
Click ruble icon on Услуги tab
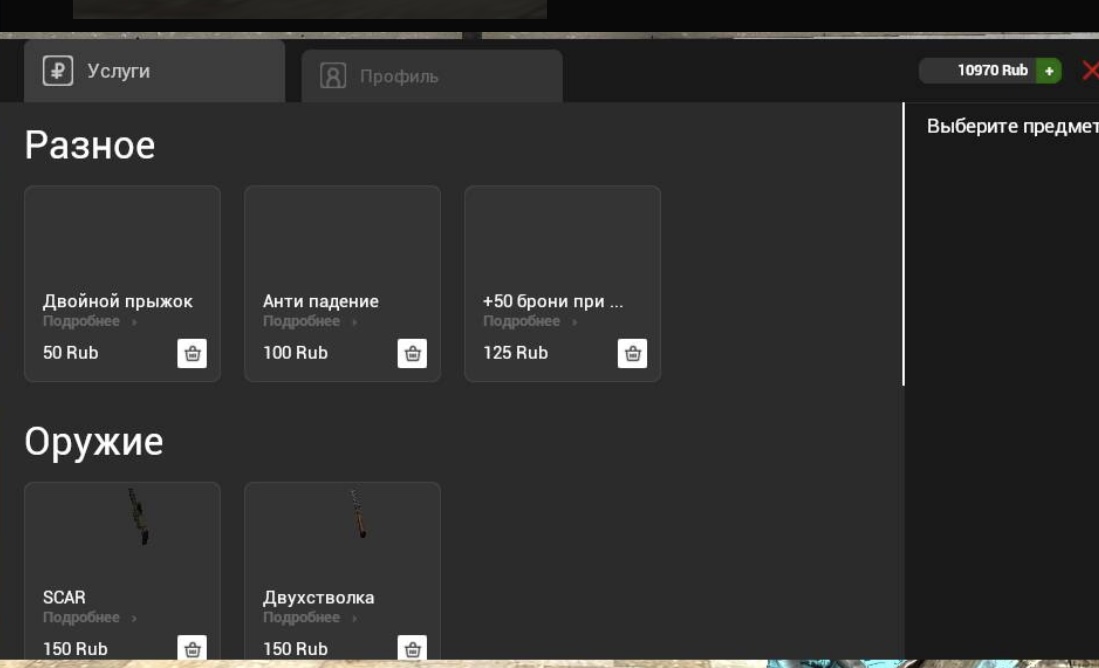(58, 71)
